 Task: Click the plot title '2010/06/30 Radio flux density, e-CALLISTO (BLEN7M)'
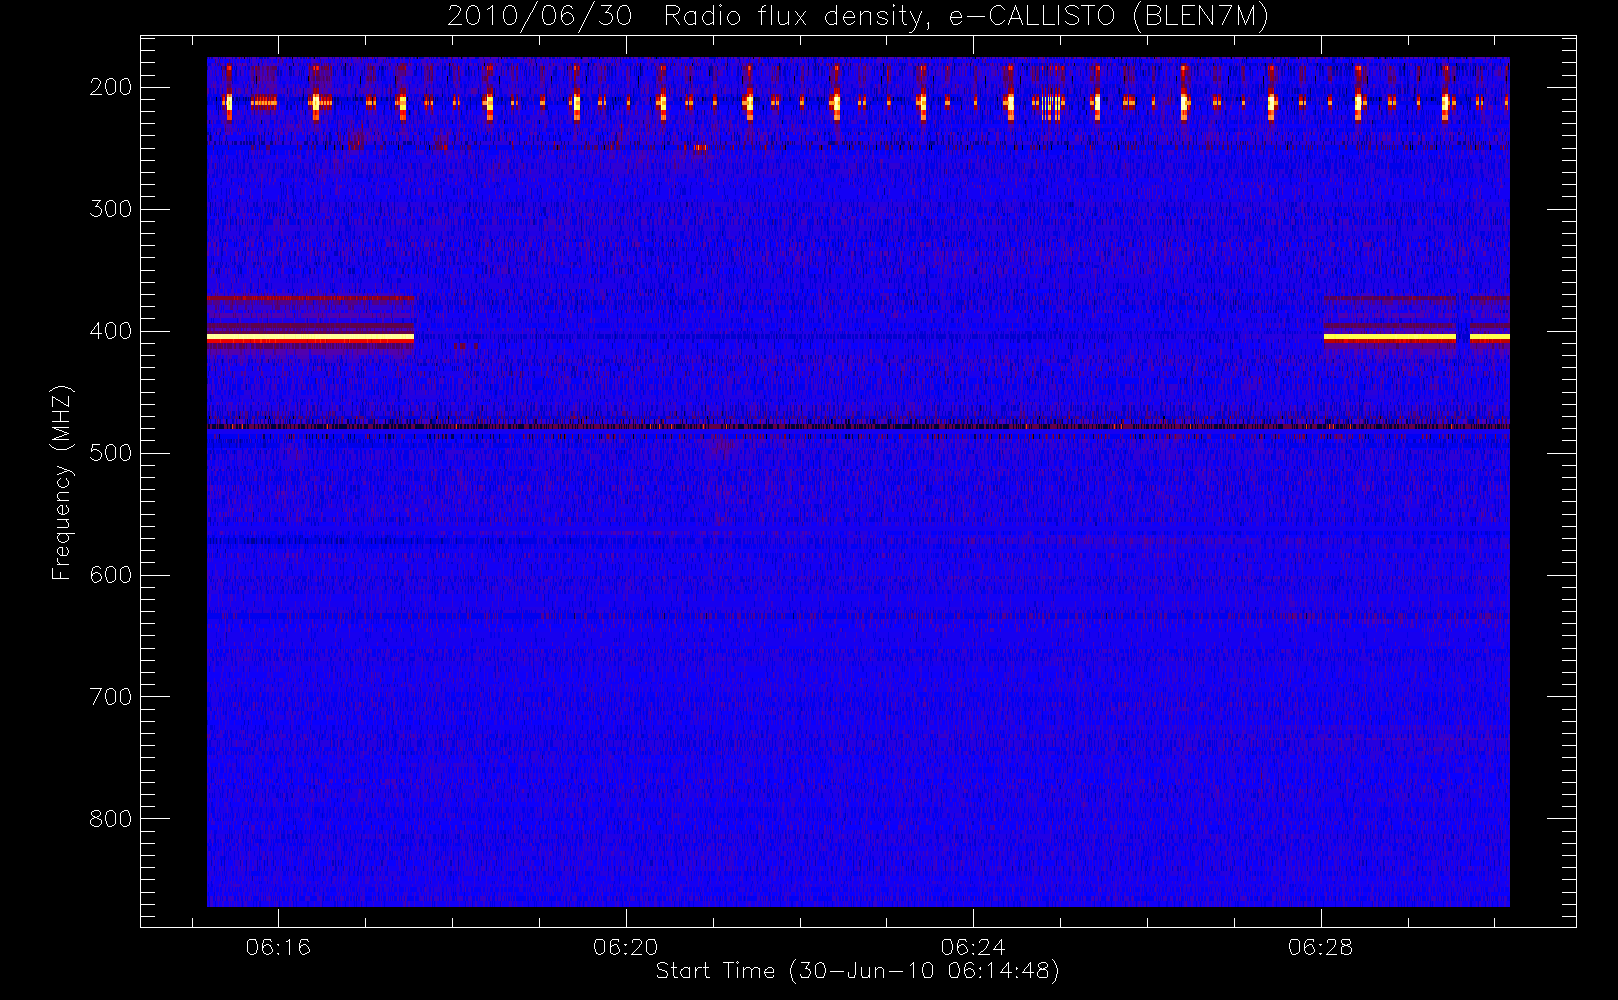pos(858,17)
